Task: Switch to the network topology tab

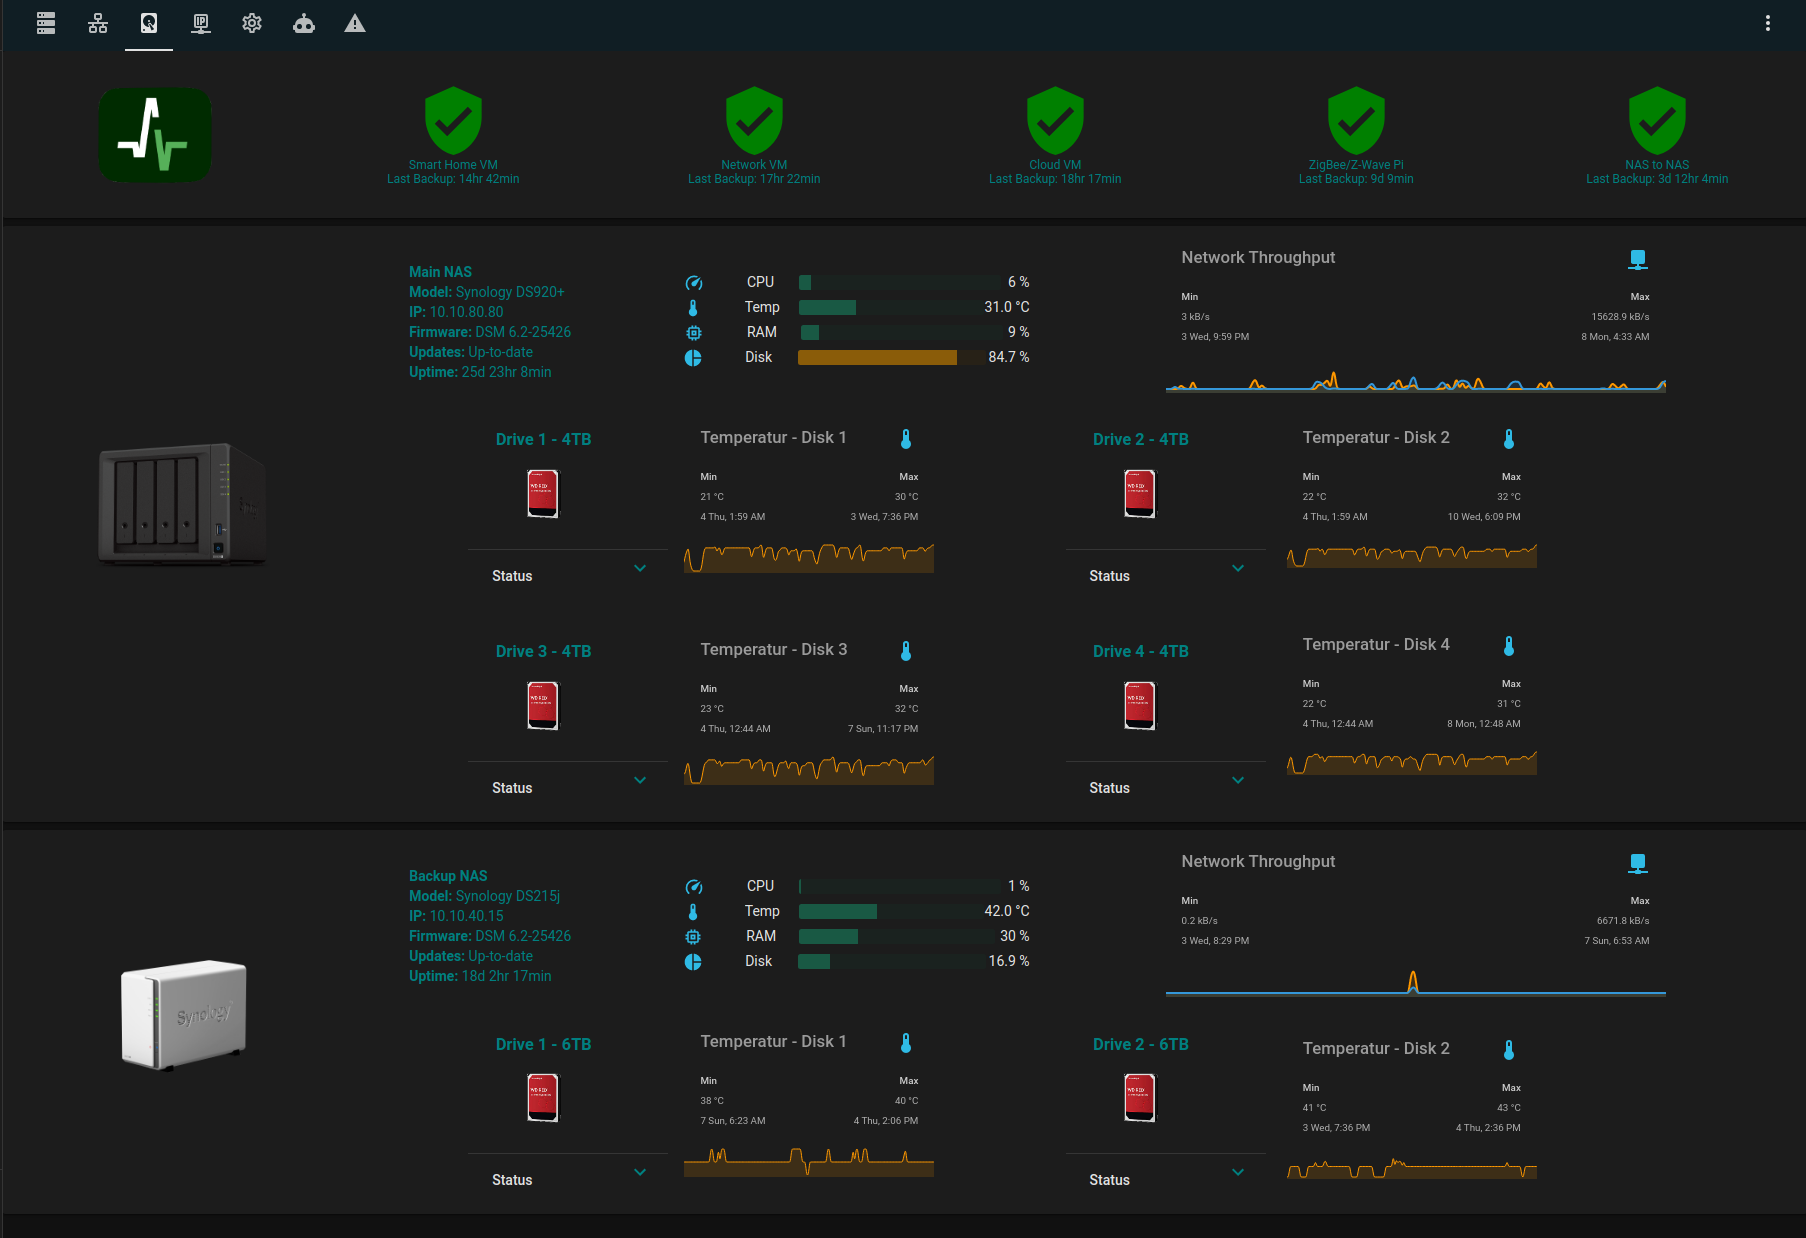Action: (98, 23)
